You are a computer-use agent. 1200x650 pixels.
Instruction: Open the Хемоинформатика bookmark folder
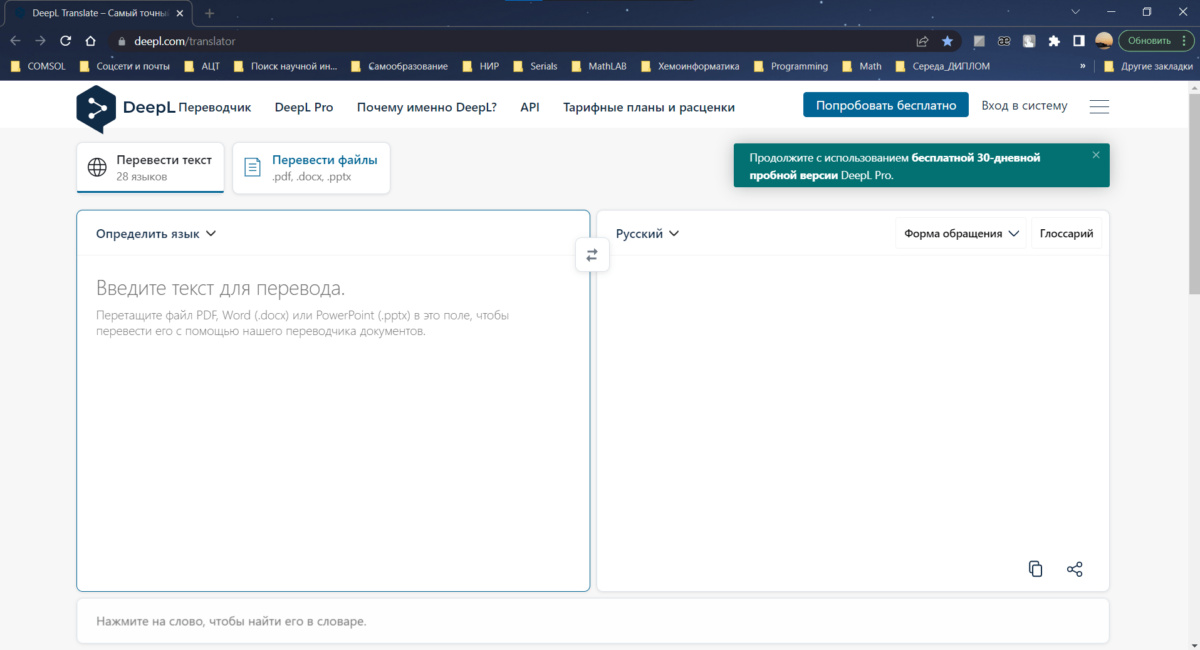pyautogui.click(x=690, y=66)
